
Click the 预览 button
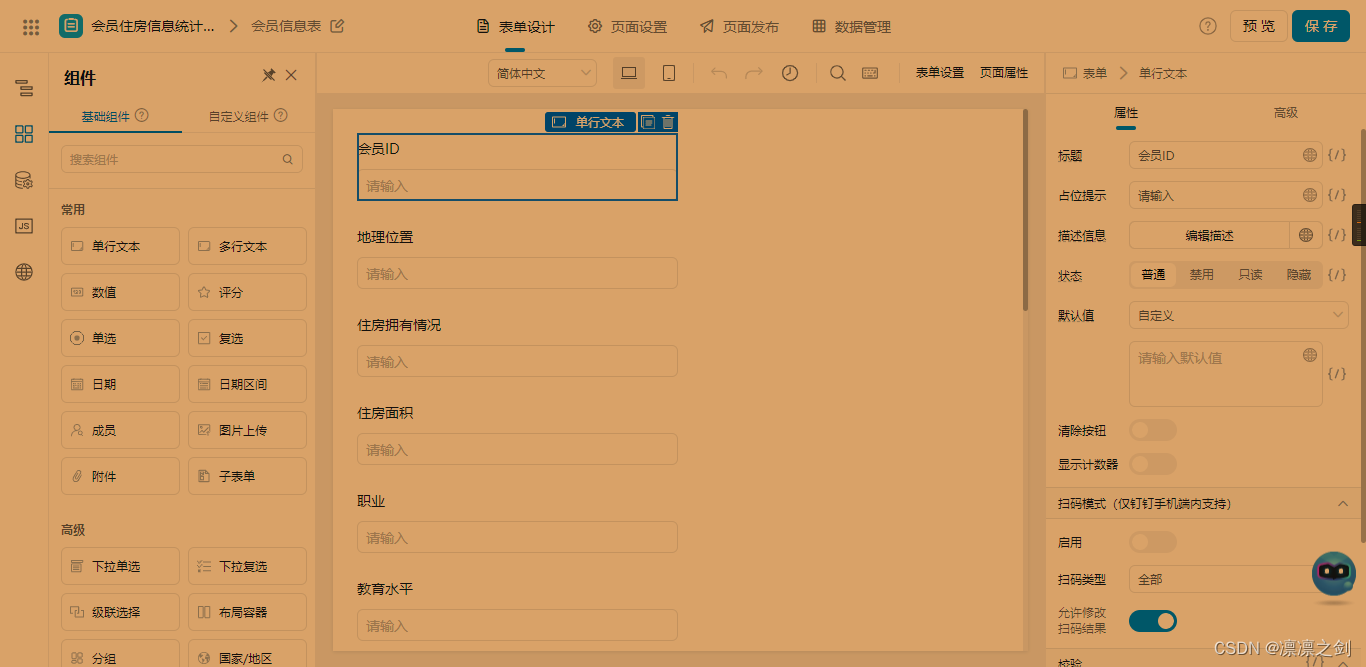point(1259,26)
